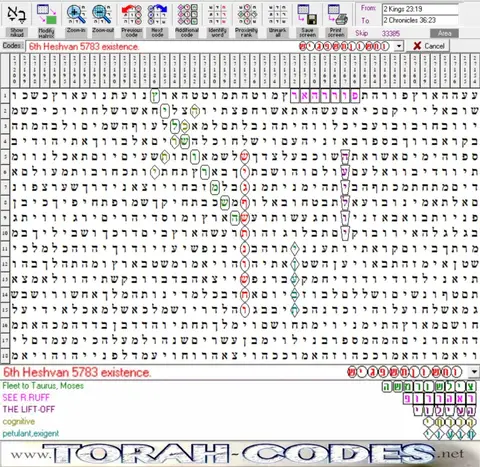Open the Codes dropdown arrow
Image resolution: width=480 pixels, height=467 pixels.
pyautogui.click(x=399, y=46)
